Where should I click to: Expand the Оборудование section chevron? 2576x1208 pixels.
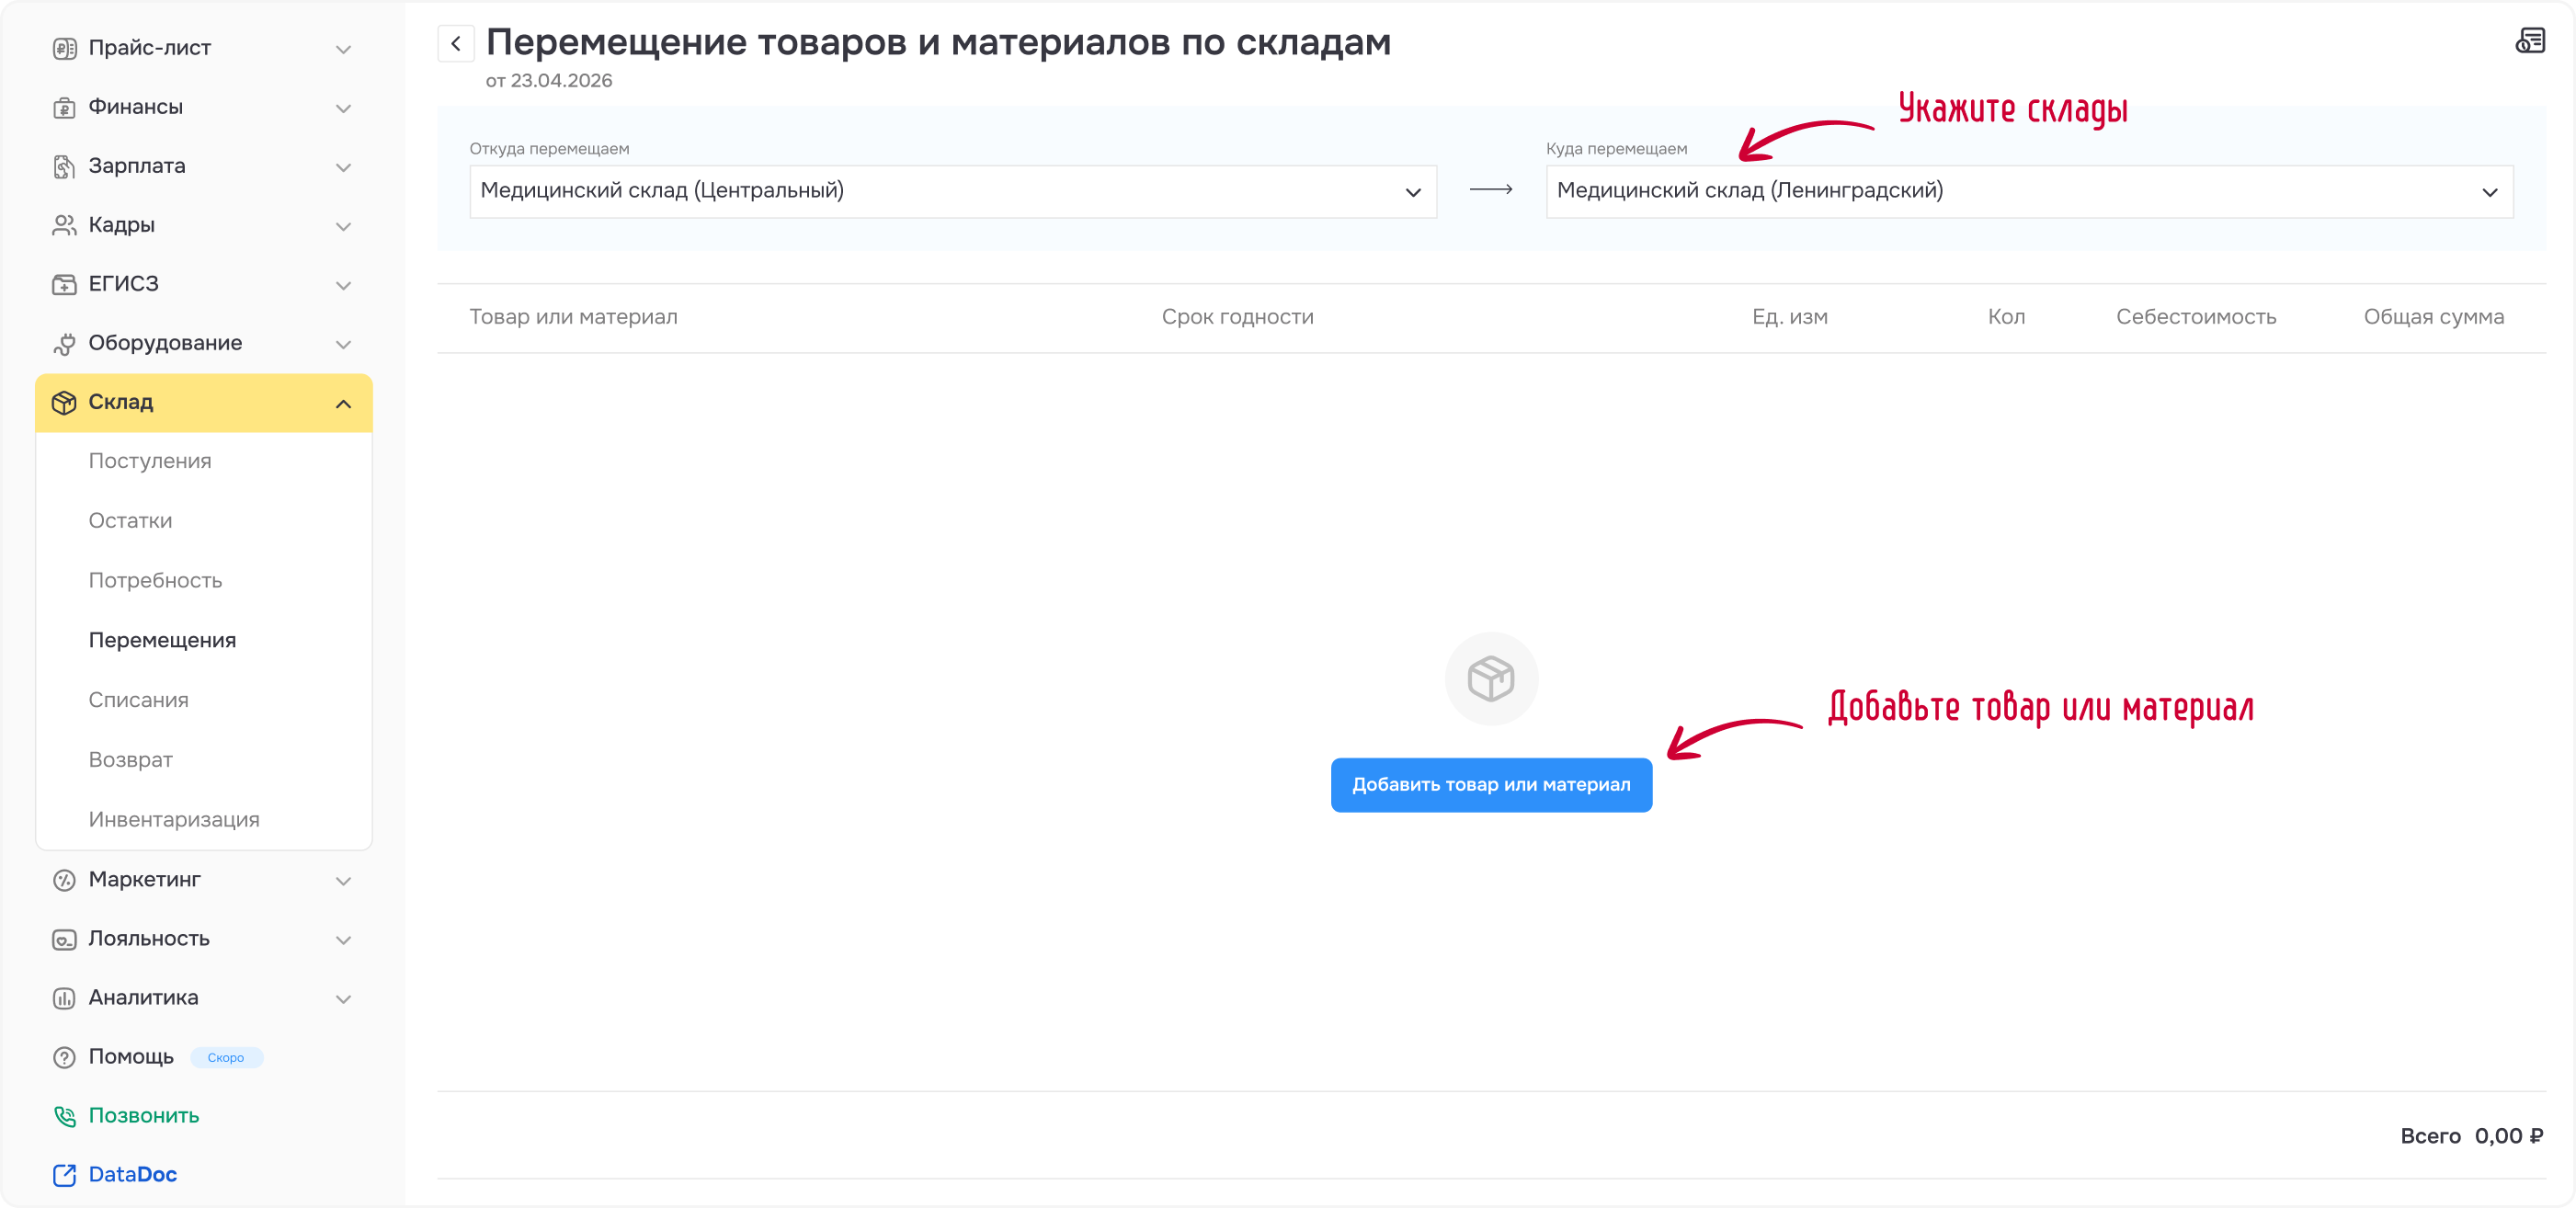click(x=343, y=344)
